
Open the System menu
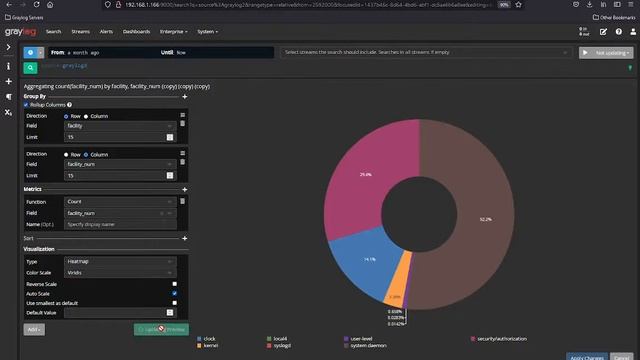click(207, 32)
